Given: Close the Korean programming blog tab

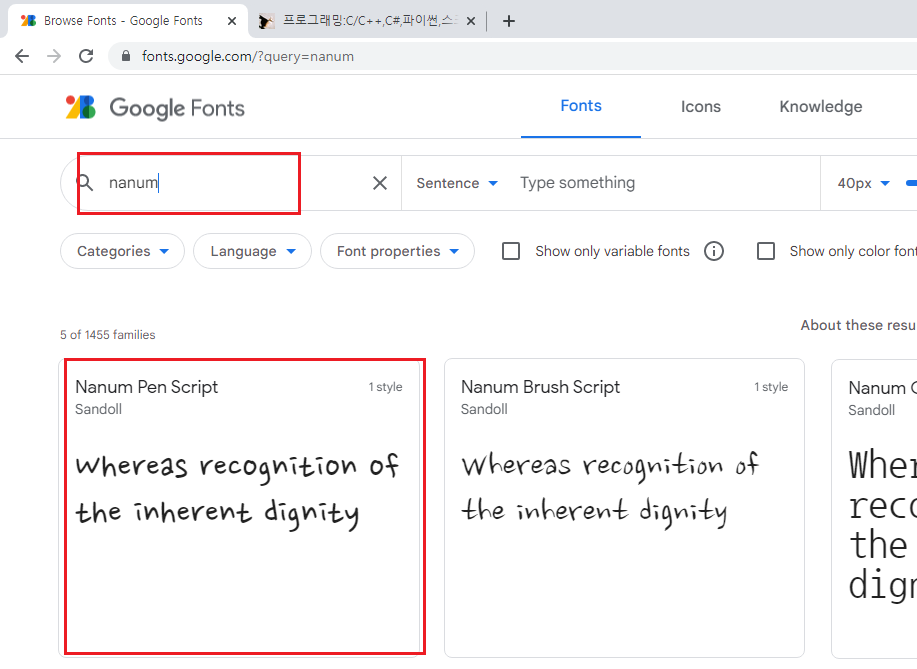Looking at the screenshot, I should [471, 21].
